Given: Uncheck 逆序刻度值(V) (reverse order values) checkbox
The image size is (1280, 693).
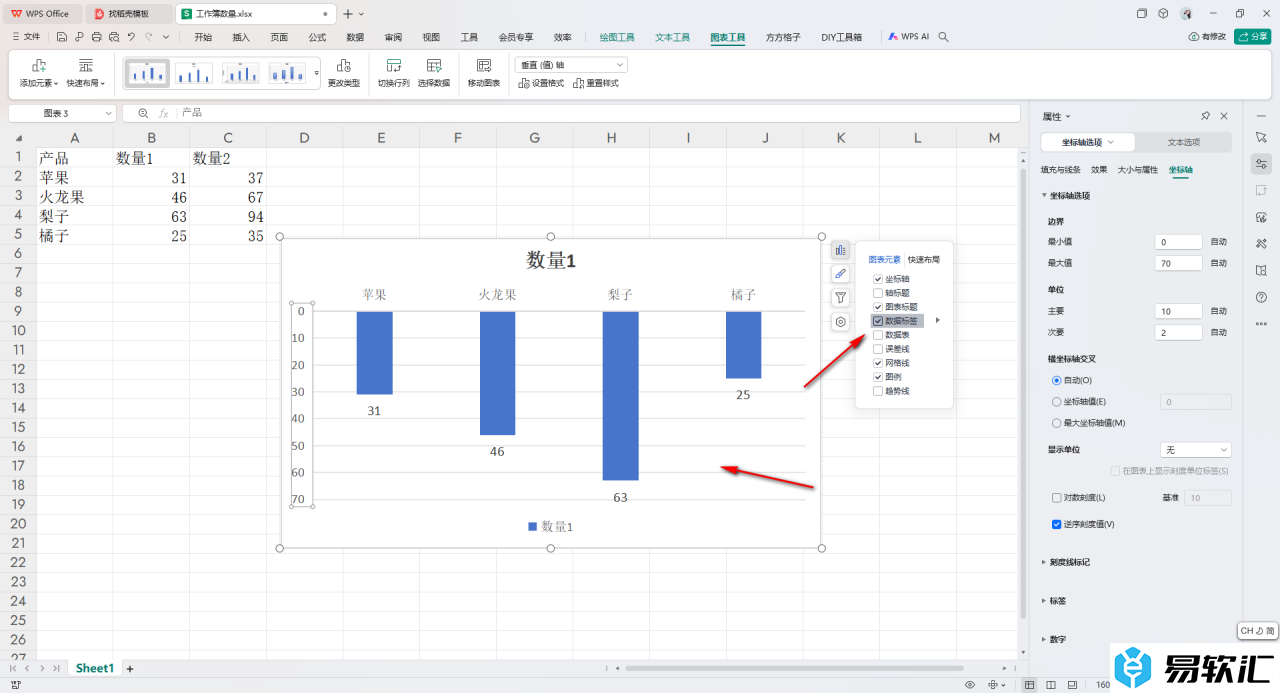Looking at the screenshot, I should (x=1057, y=524).
